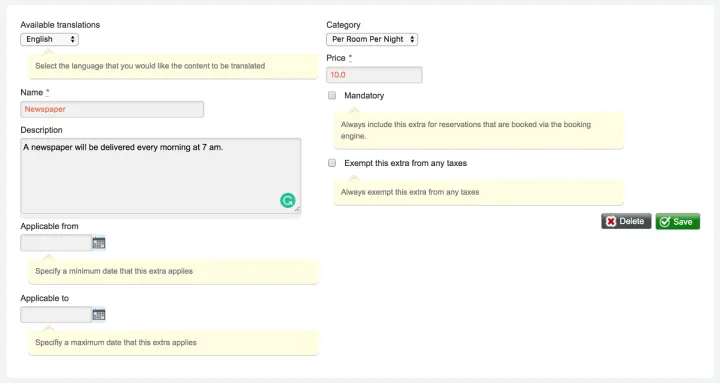
Task: Click the Save button
Action: tap(678, 221)
